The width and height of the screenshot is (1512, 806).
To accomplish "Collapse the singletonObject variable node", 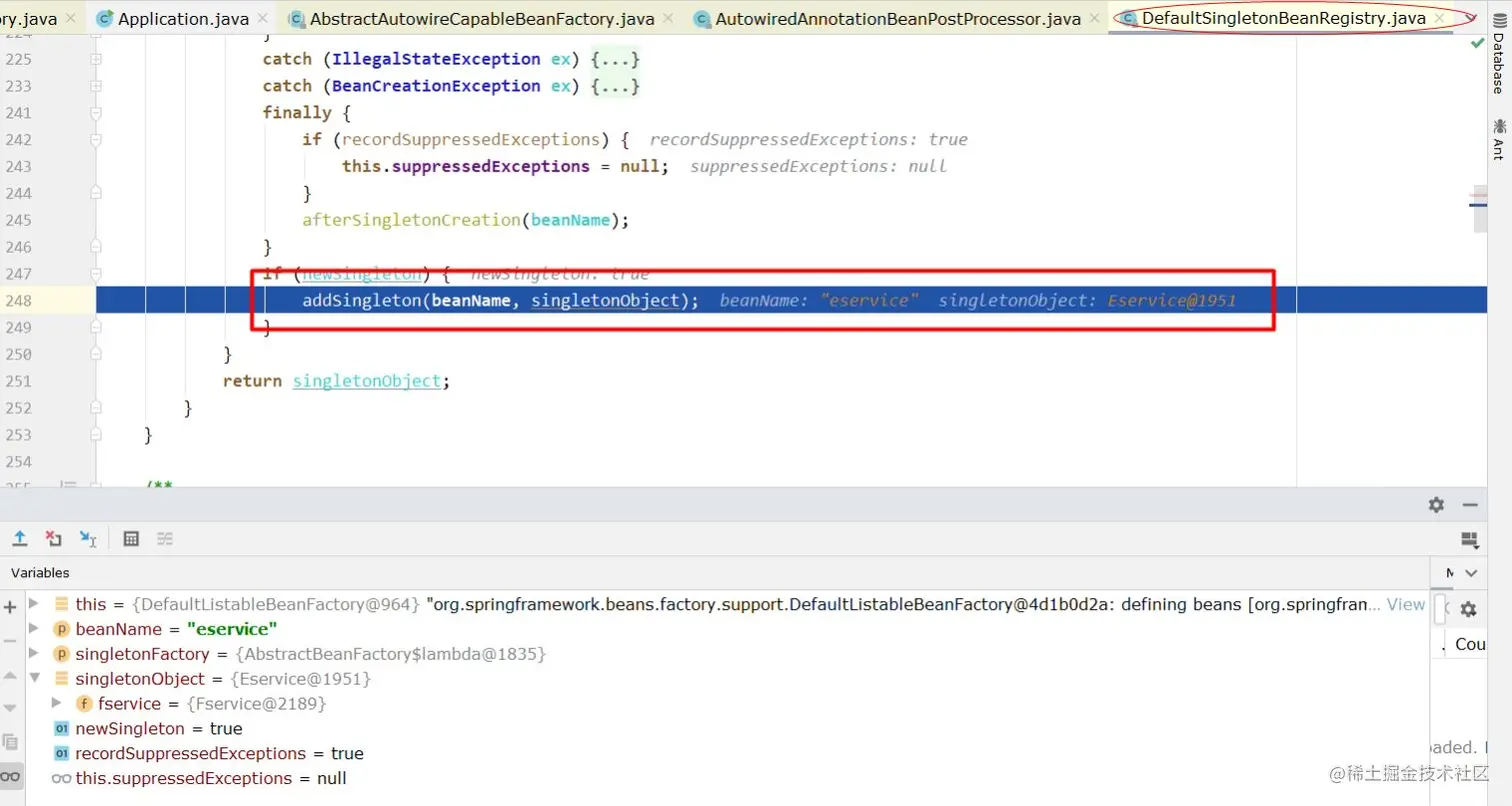I will (34, 679).
